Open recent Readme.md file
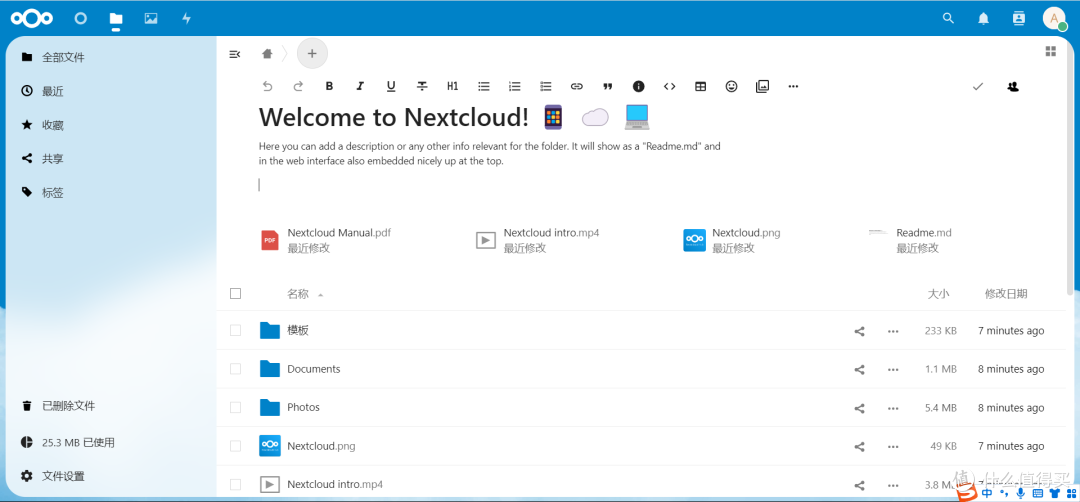This screenshot has height=502, width=1080. point(911,240)
